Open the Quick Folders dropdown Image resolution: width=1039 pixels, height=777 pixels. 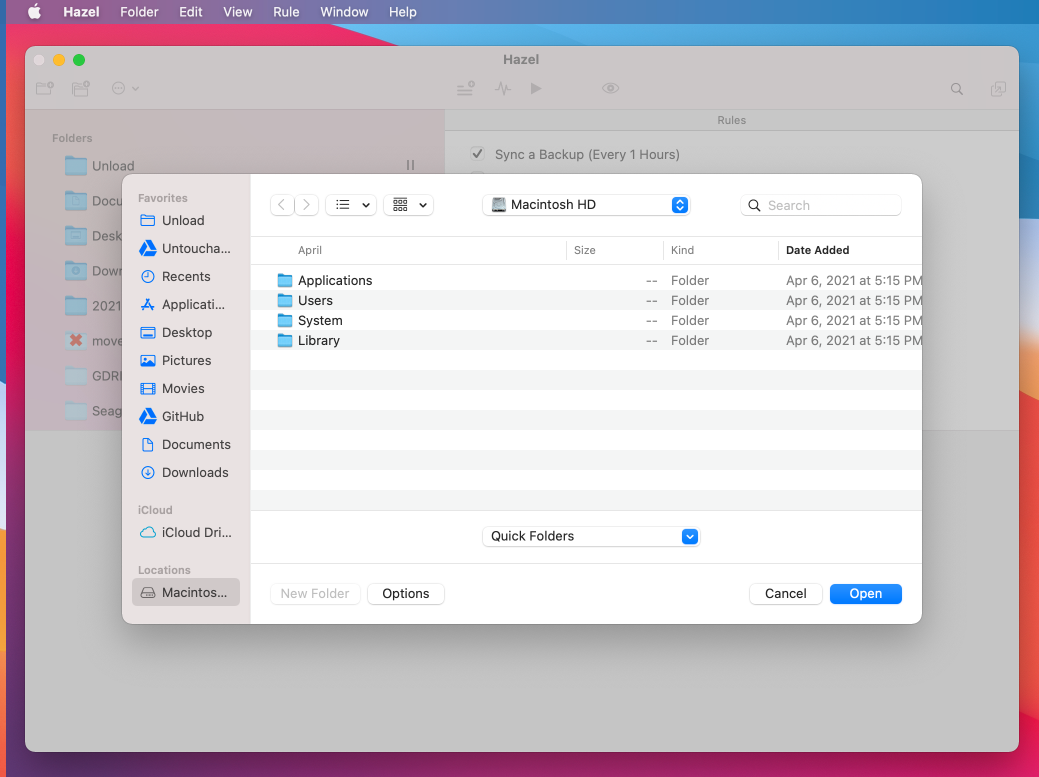click(591, 537)
